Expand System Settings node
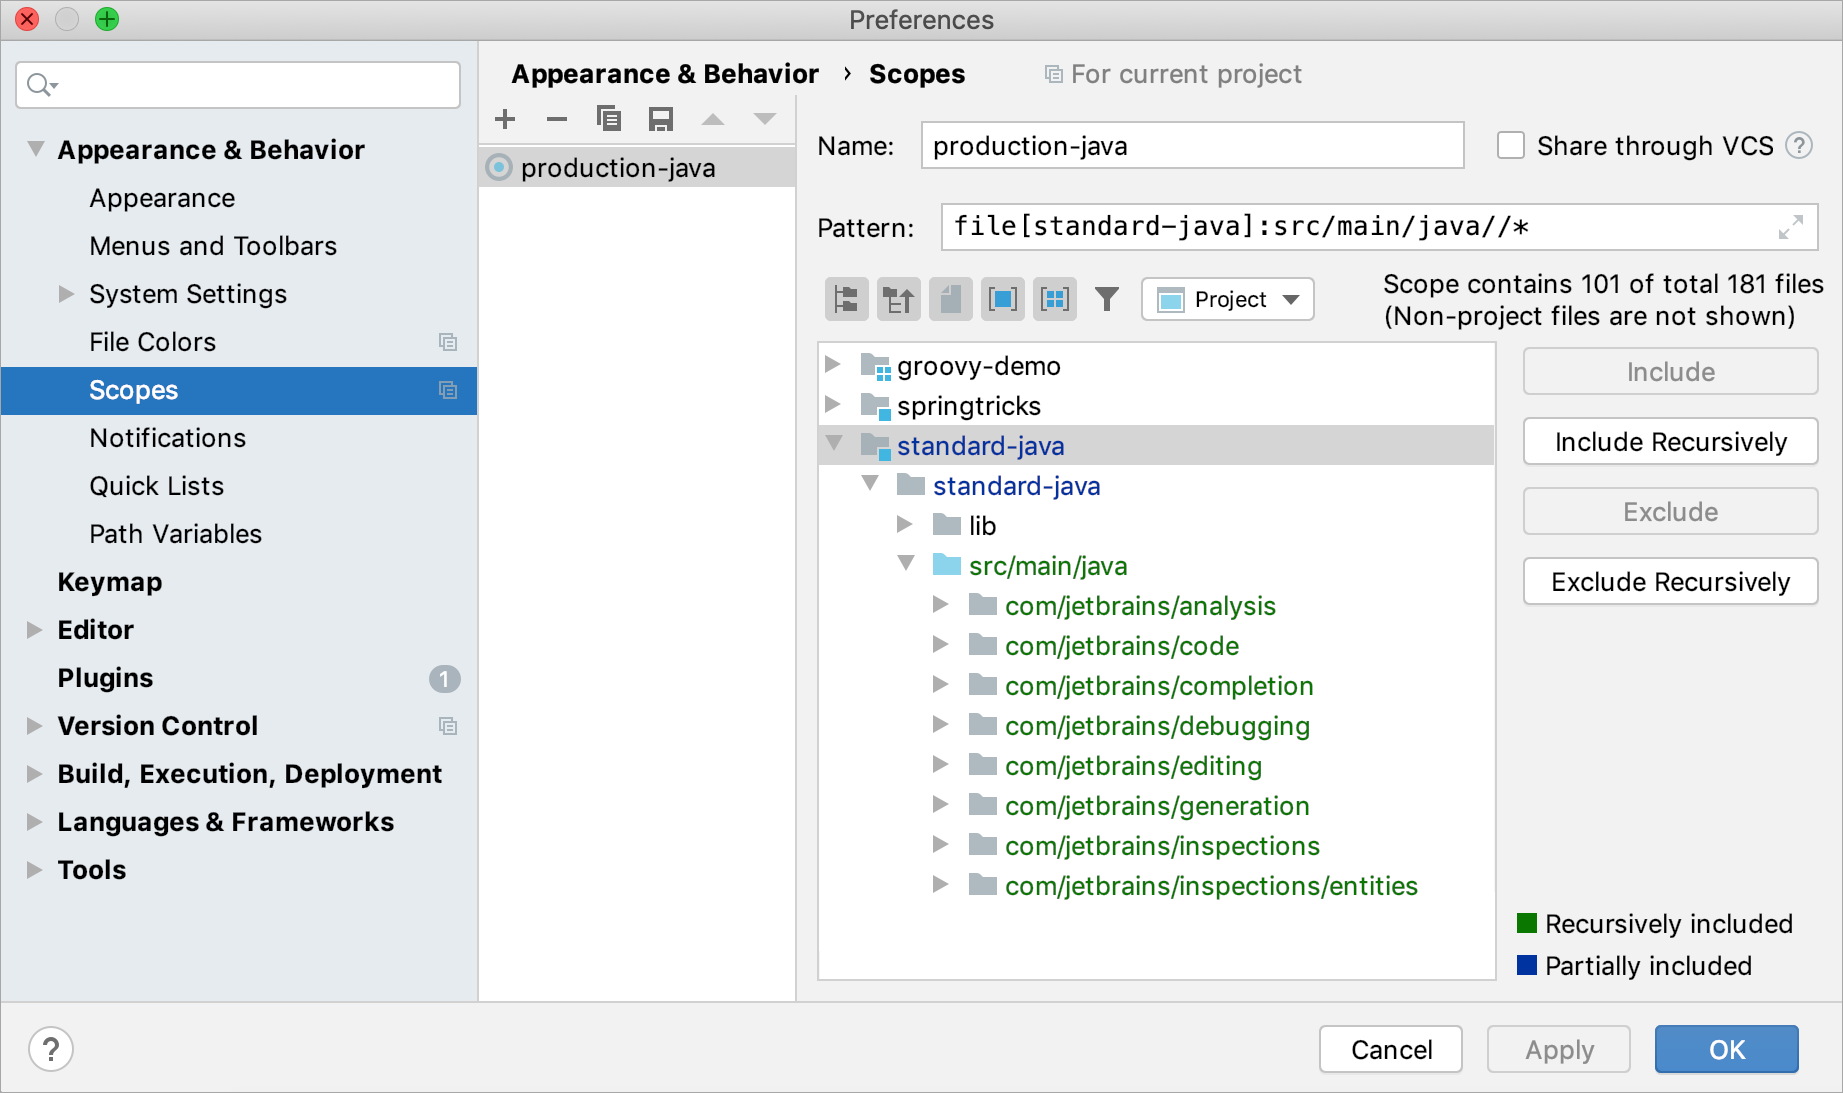 click(x=66, y=293)
